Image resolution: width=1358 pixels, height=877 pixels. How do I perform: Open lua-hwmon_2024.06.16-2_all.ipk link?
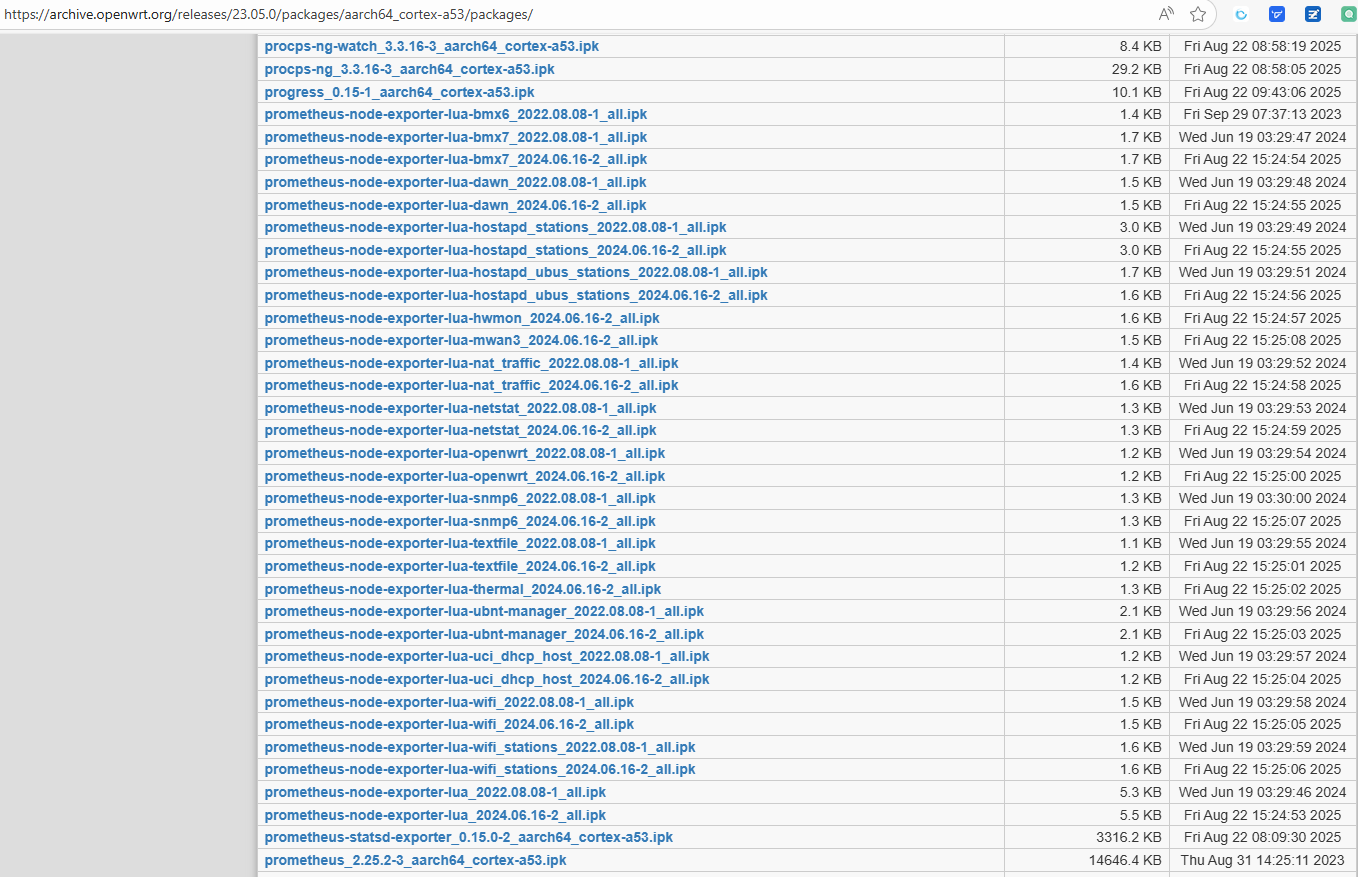point(462,318)
